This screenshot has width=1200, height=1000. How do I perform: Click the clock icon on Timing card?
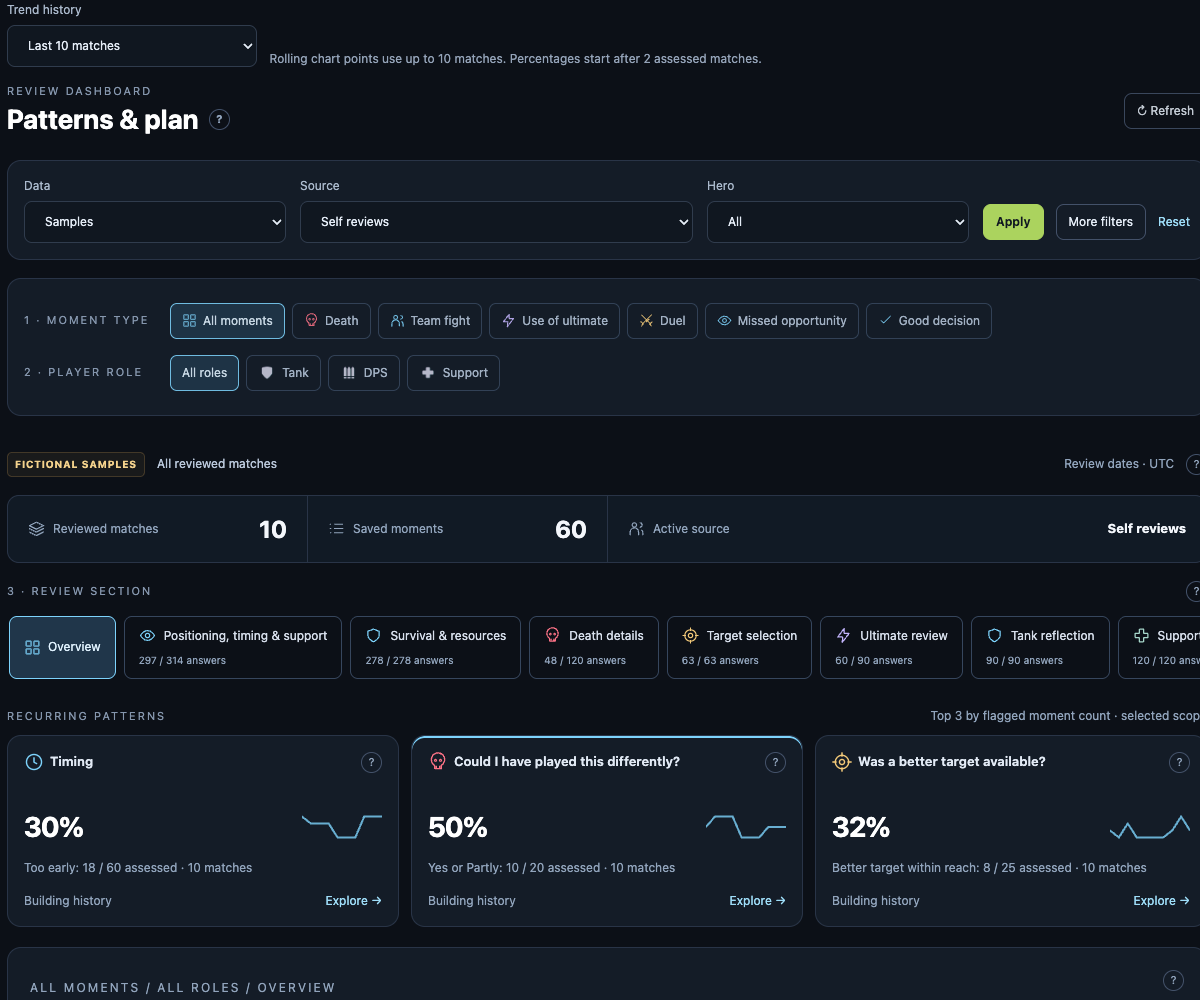(x=33, y=762)
